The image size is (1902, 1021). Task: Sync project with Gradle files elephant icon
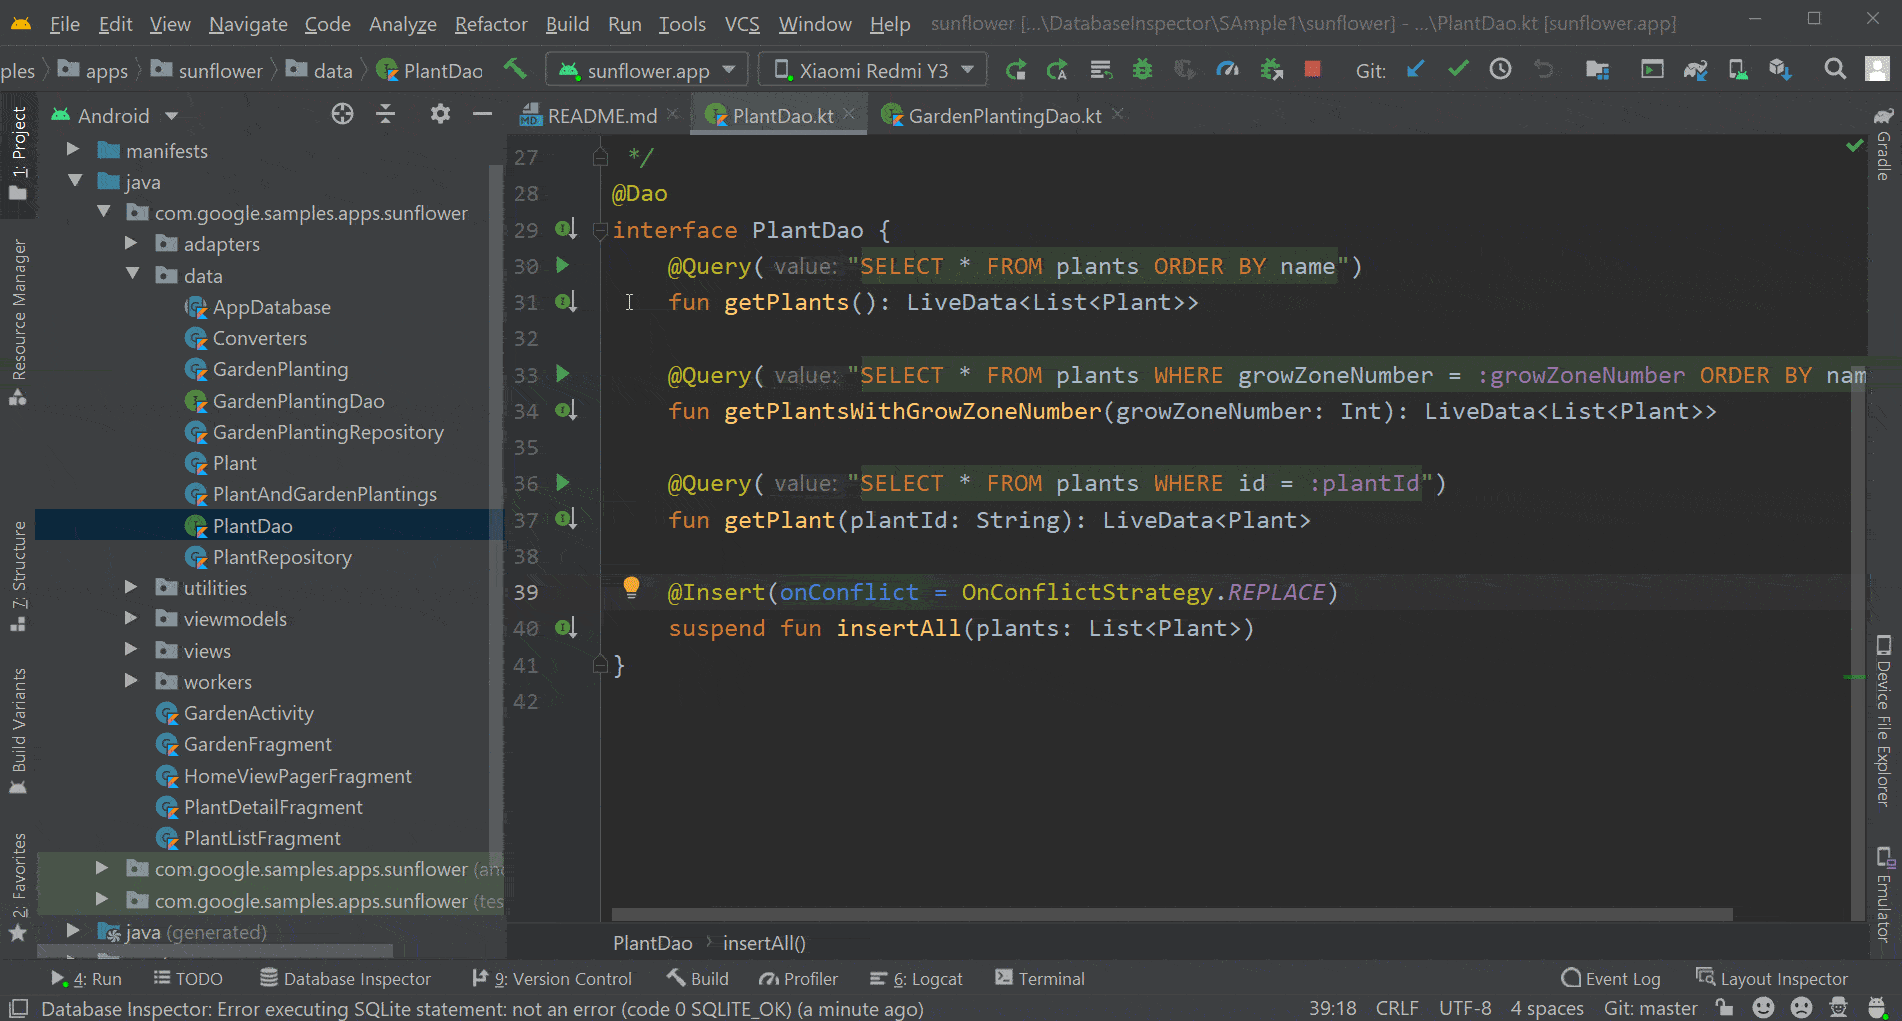[1696, 70]
